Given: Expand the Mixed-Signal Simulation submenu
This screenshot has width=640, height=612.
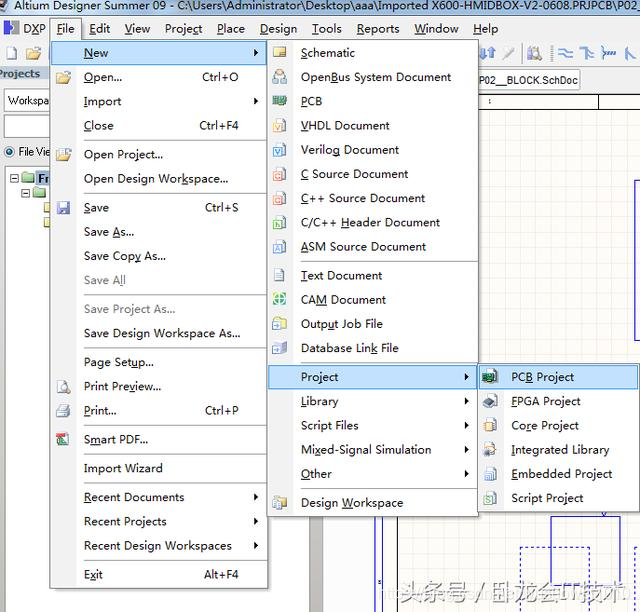Looking at the screenshot, I should coord(372,449).
